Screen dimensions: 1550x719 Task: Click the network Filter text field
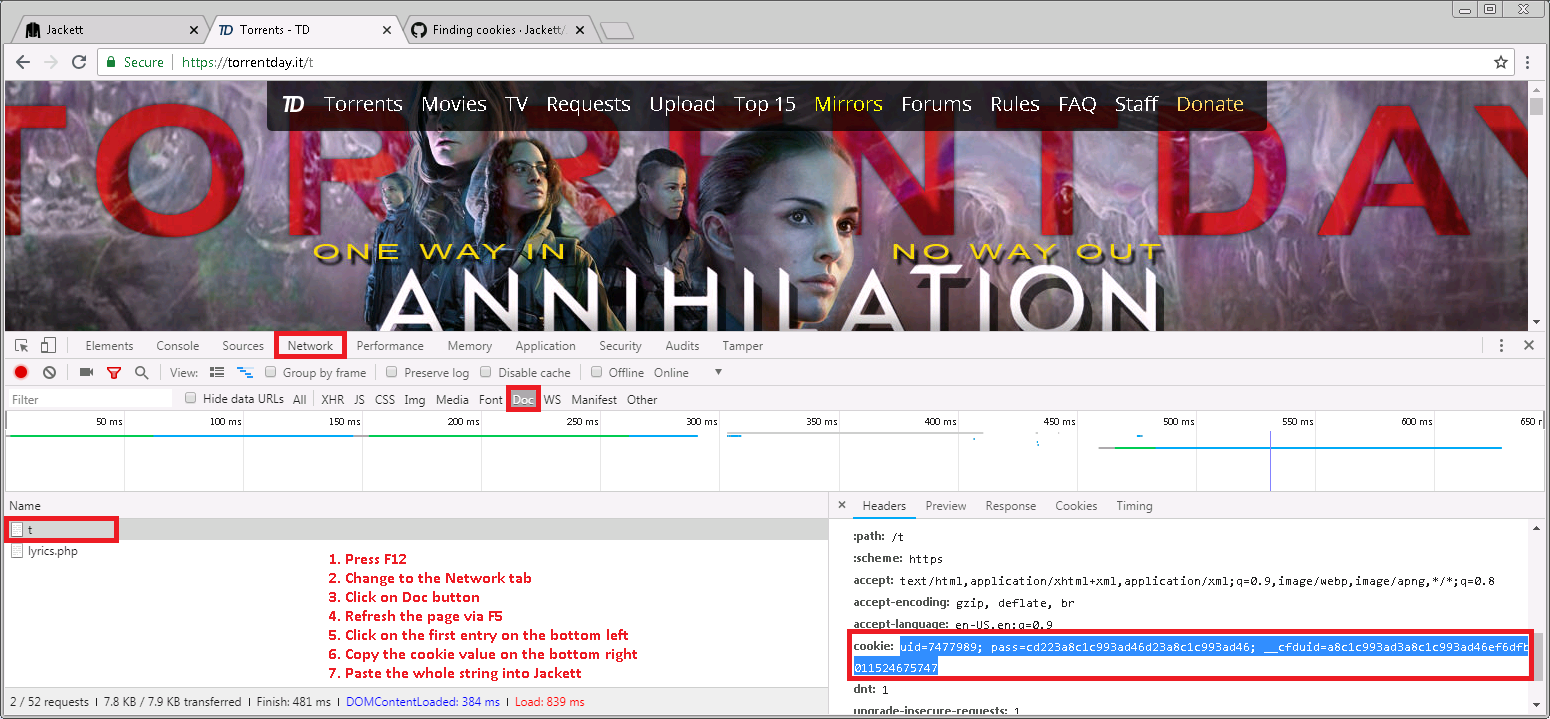[x=90, y=400]
